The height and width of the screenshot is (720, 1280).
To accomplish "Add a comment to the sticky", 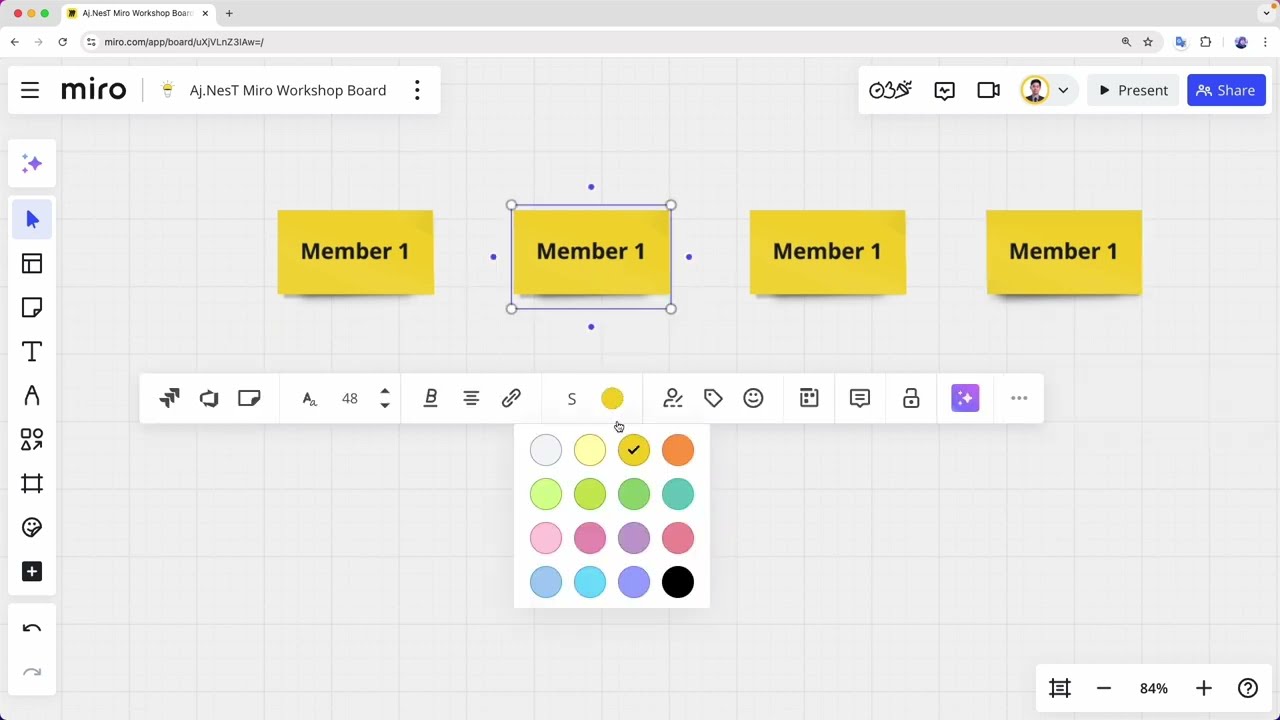I will [x=860, y=398].
